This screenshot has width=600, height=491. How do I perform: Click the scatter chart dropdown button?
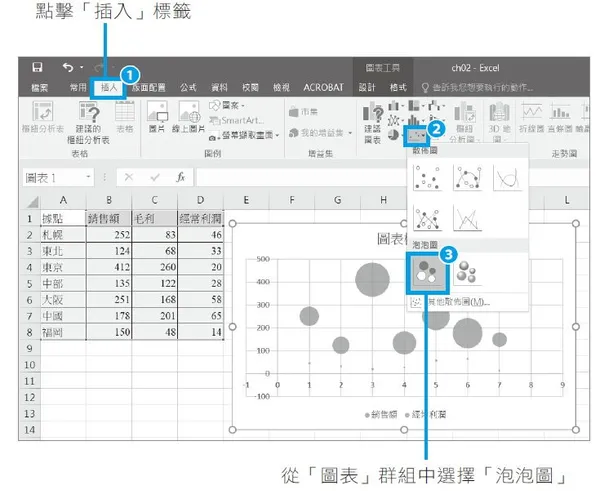[416, 135]
